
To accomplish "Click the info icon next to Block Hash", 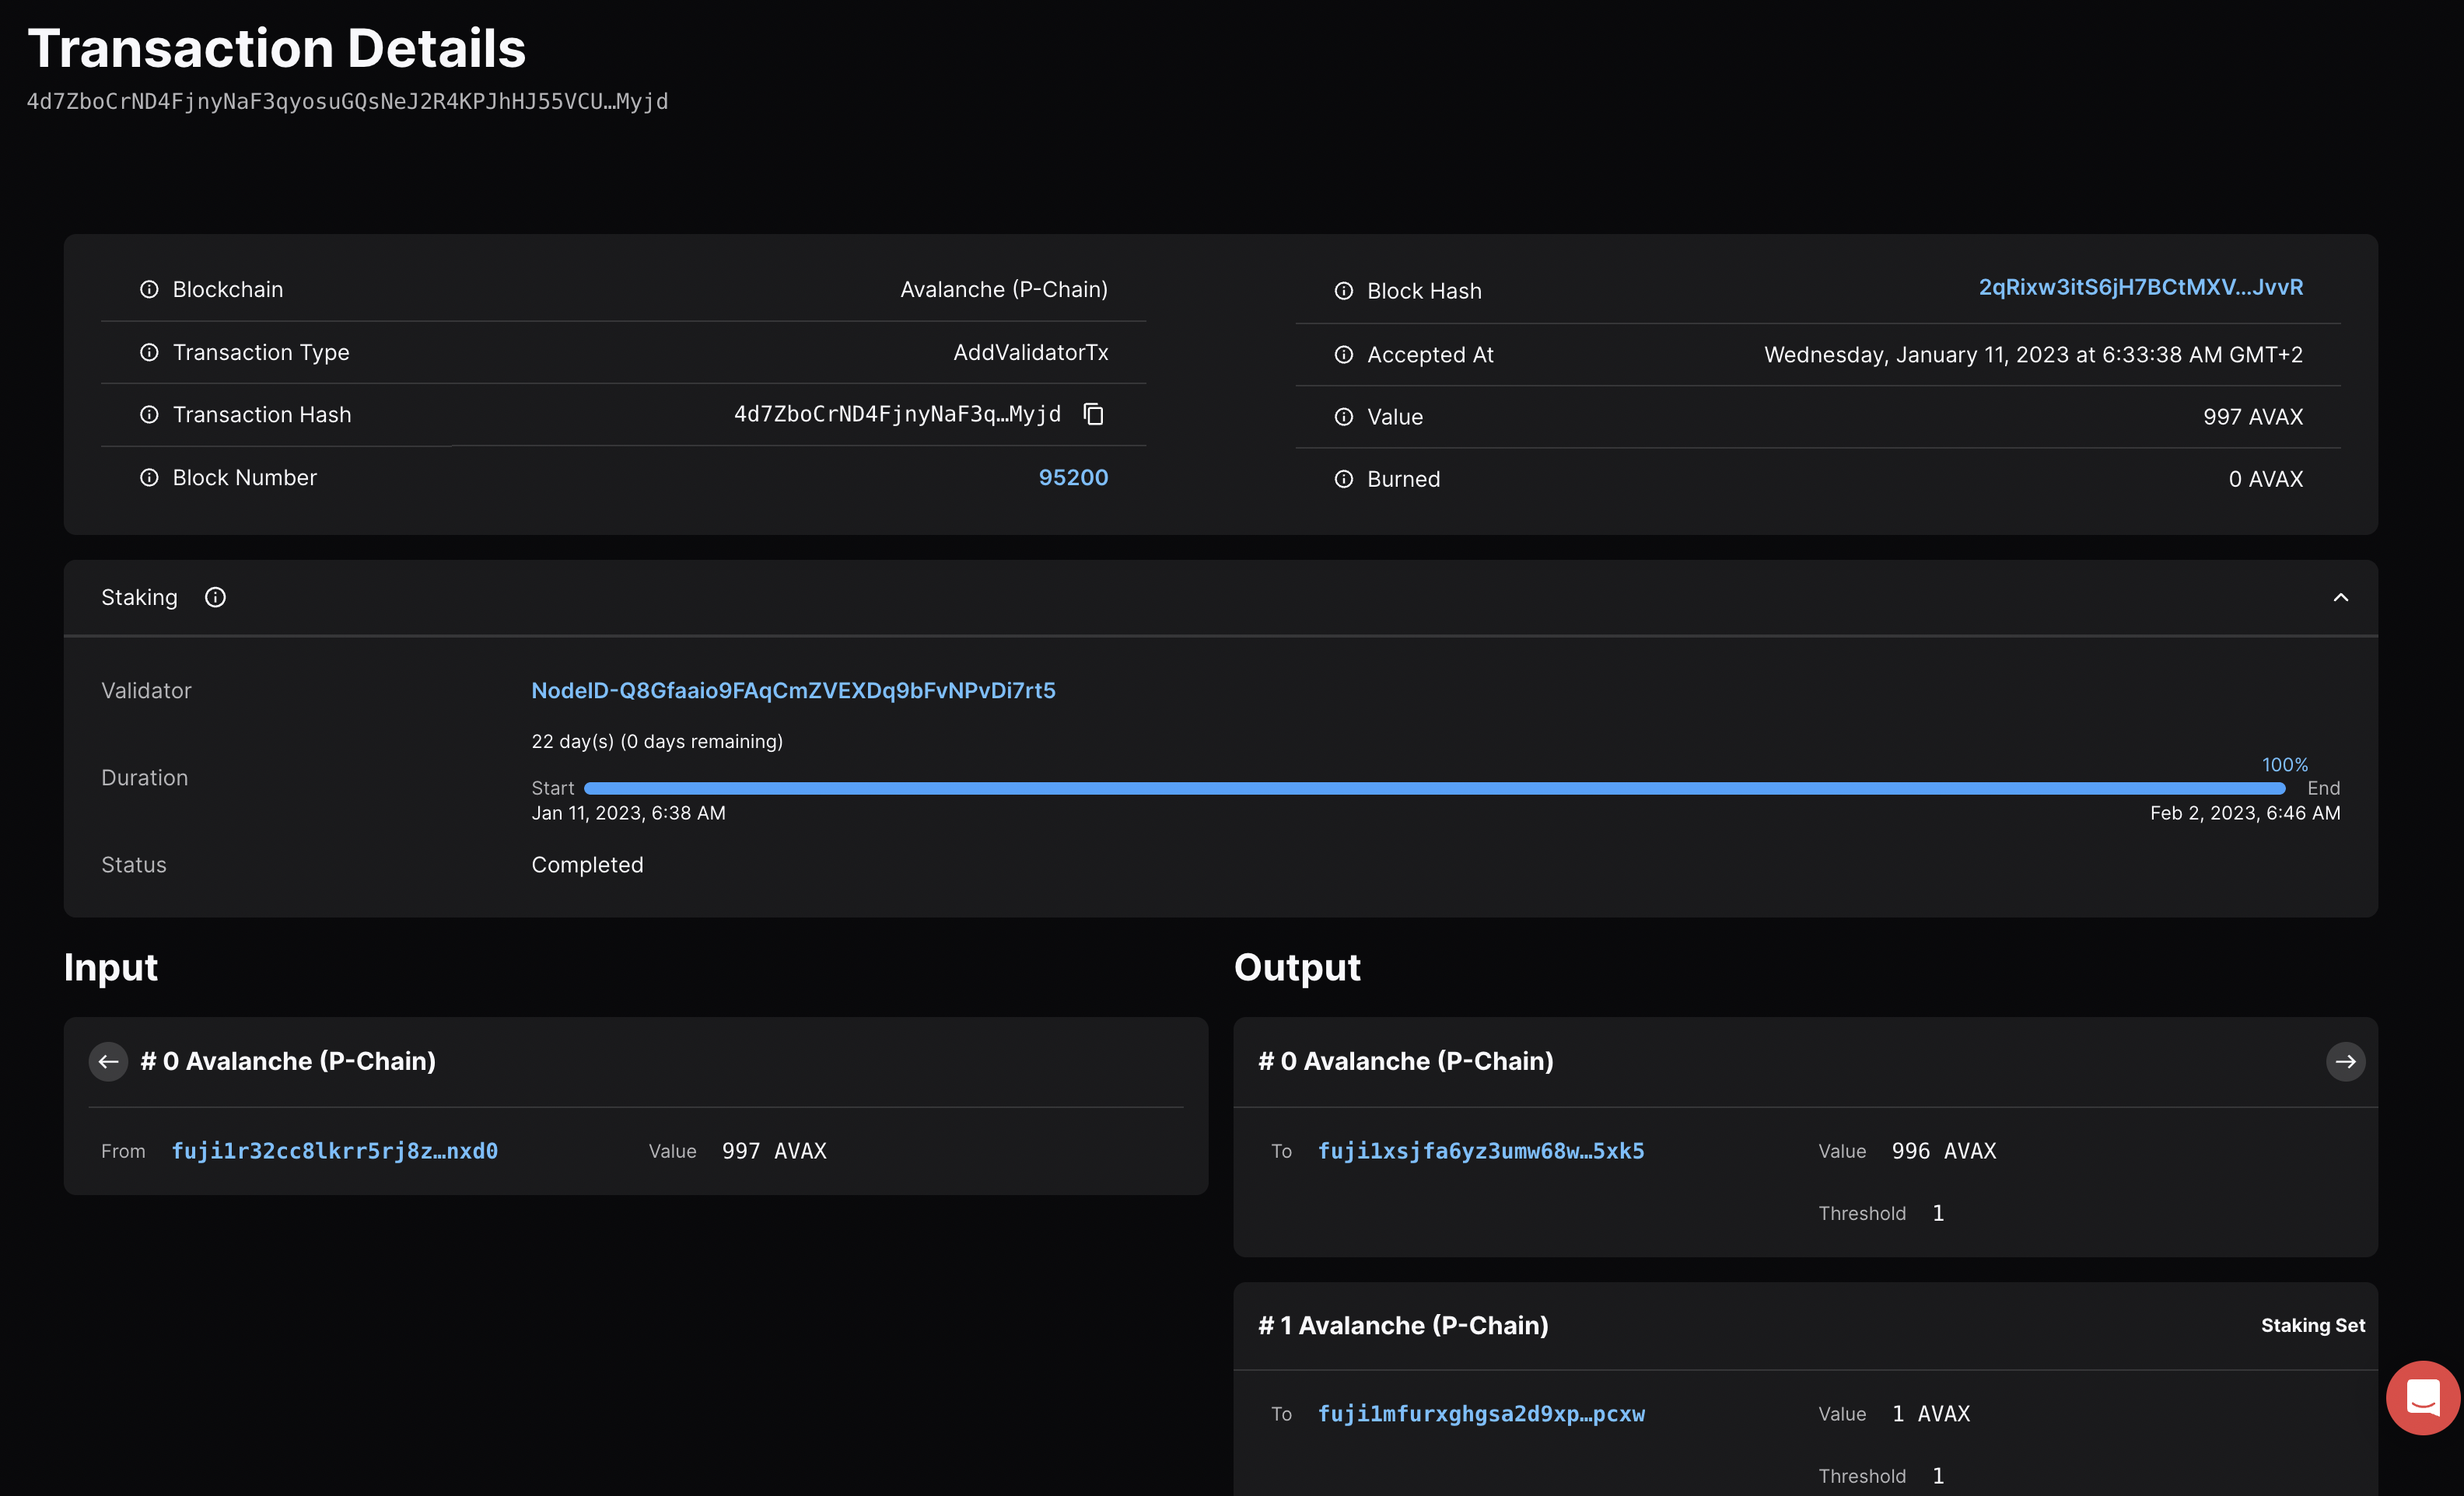I will click(1343, 291).
